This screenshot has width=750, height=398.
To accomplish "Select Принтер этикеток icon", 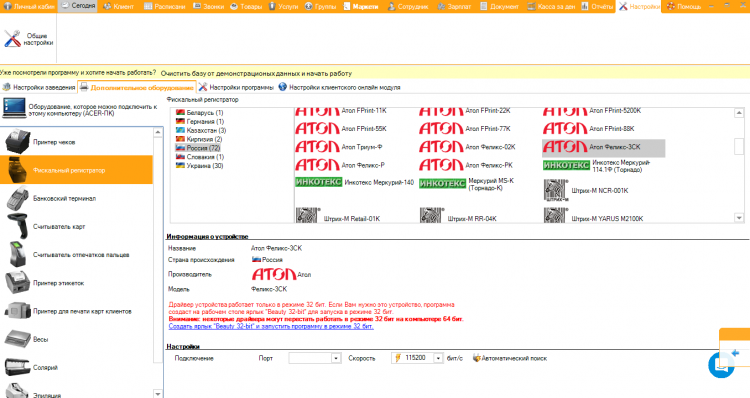I will 18,283.
